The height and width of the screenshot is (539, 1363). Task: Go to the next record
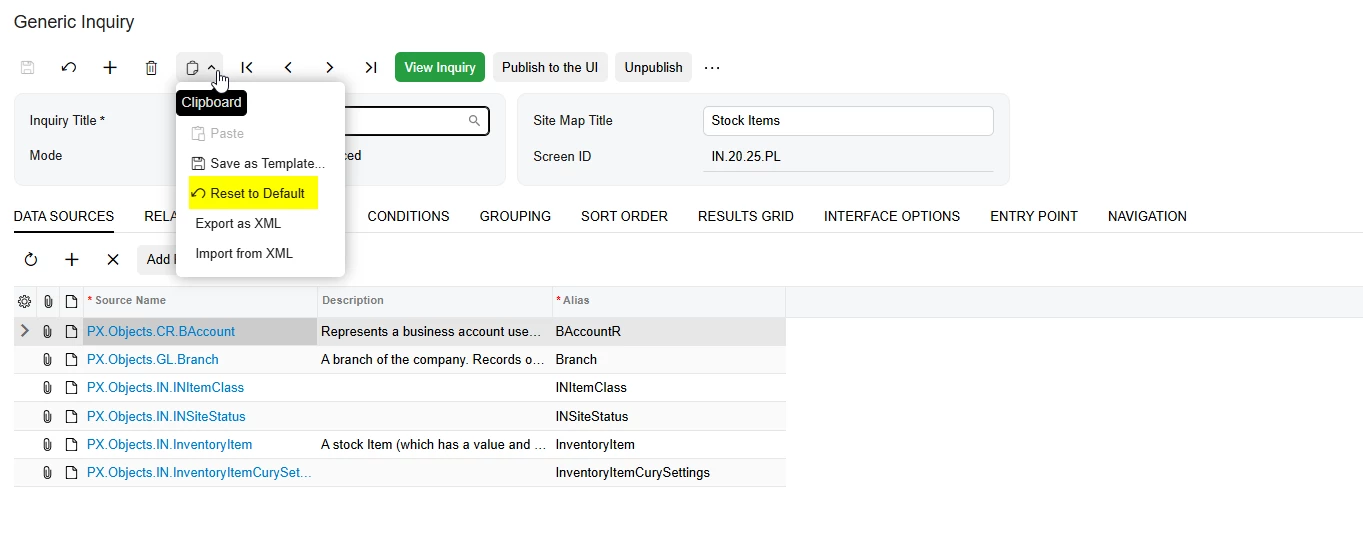(329, 67)
